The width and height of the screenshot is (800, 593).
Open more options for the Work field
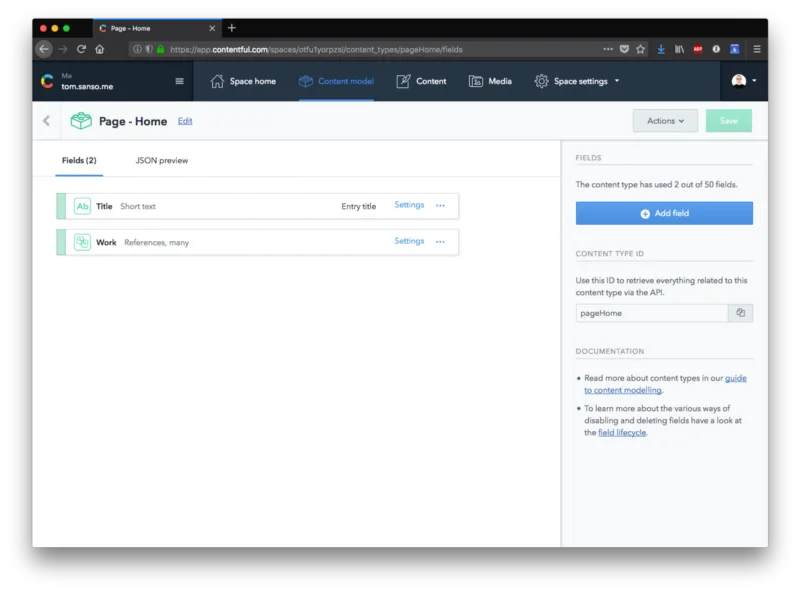pos(440,241)
